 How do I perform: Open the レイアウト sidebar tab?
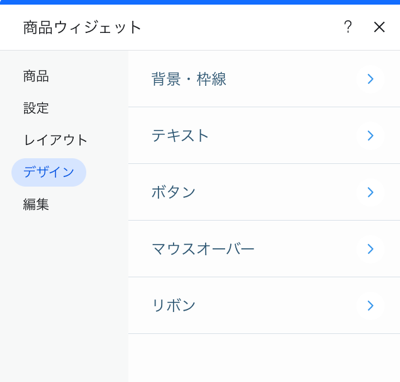55,140
